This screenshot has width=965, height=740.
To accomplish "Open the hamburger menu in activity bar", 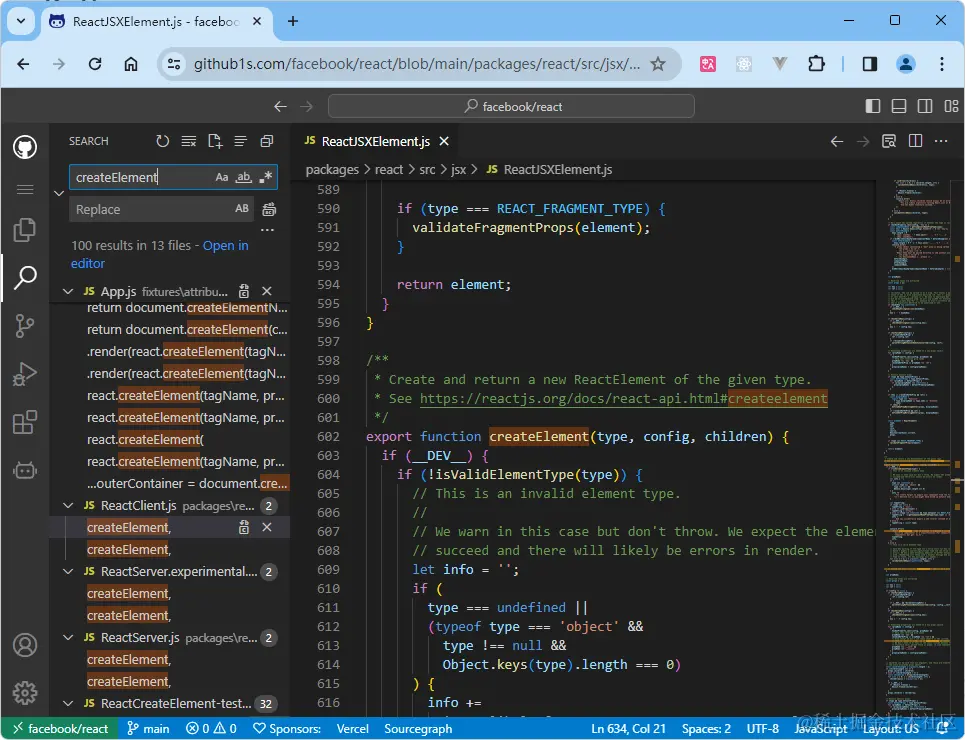I will 25,189.
